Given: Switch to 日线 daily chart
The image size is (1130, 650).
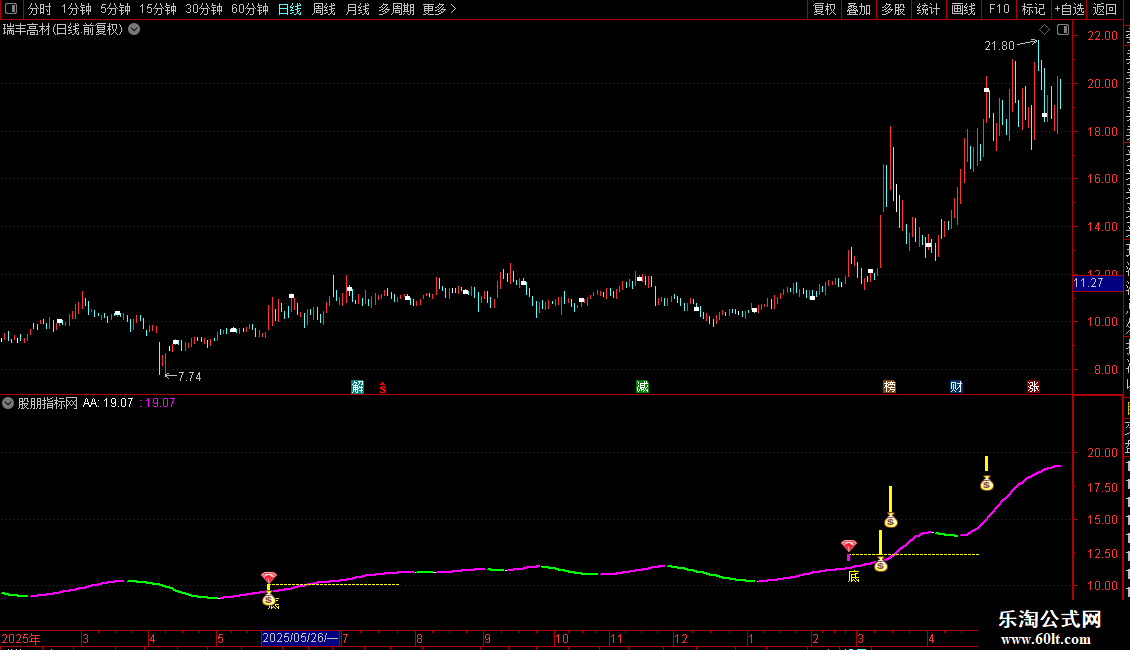Looking at the screenshot, I should (290, 9).
